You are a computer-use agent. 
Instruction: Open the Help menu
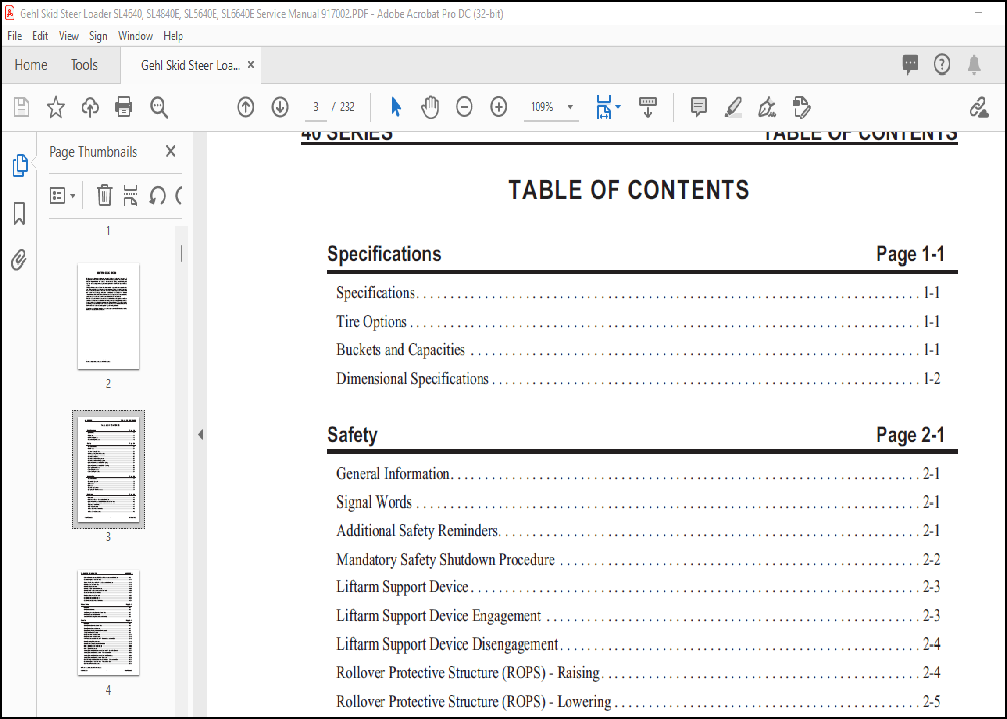click(173, 36)
